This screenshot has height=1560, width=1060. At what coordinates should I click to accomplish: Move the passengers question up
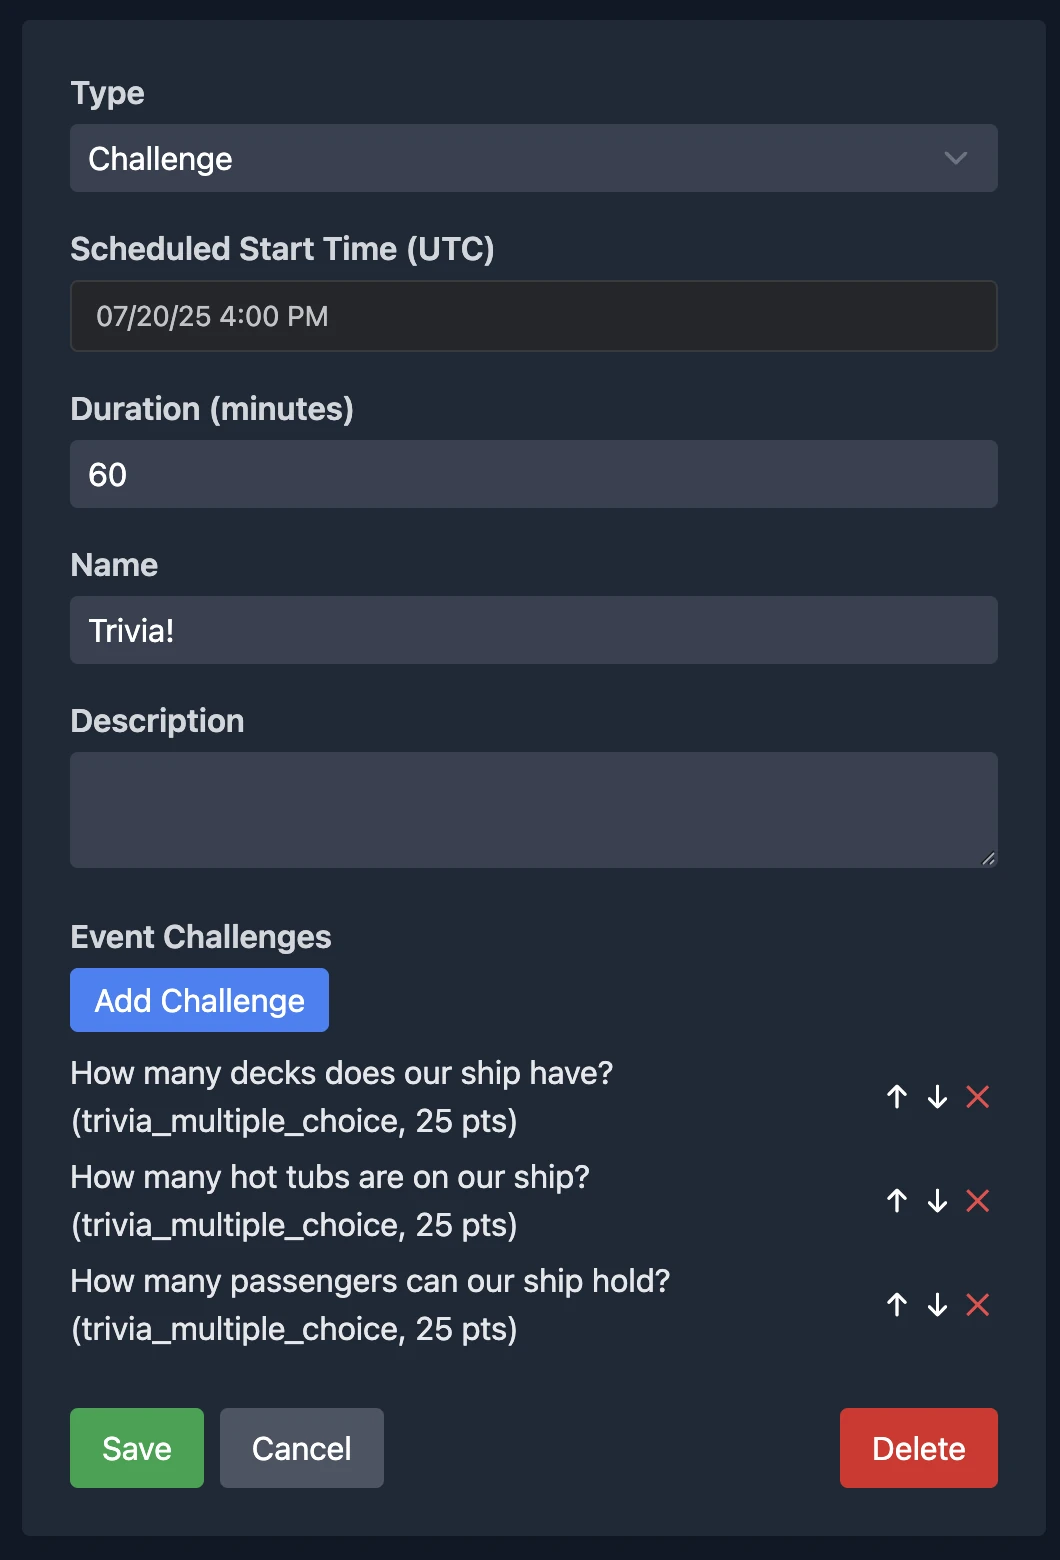pos(897,1305)
